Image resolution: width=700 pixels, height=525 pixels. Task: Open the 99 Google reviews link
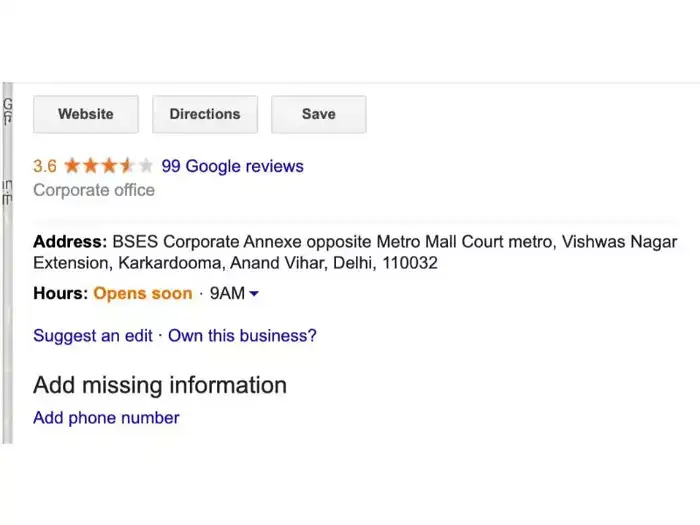point(232,166)
